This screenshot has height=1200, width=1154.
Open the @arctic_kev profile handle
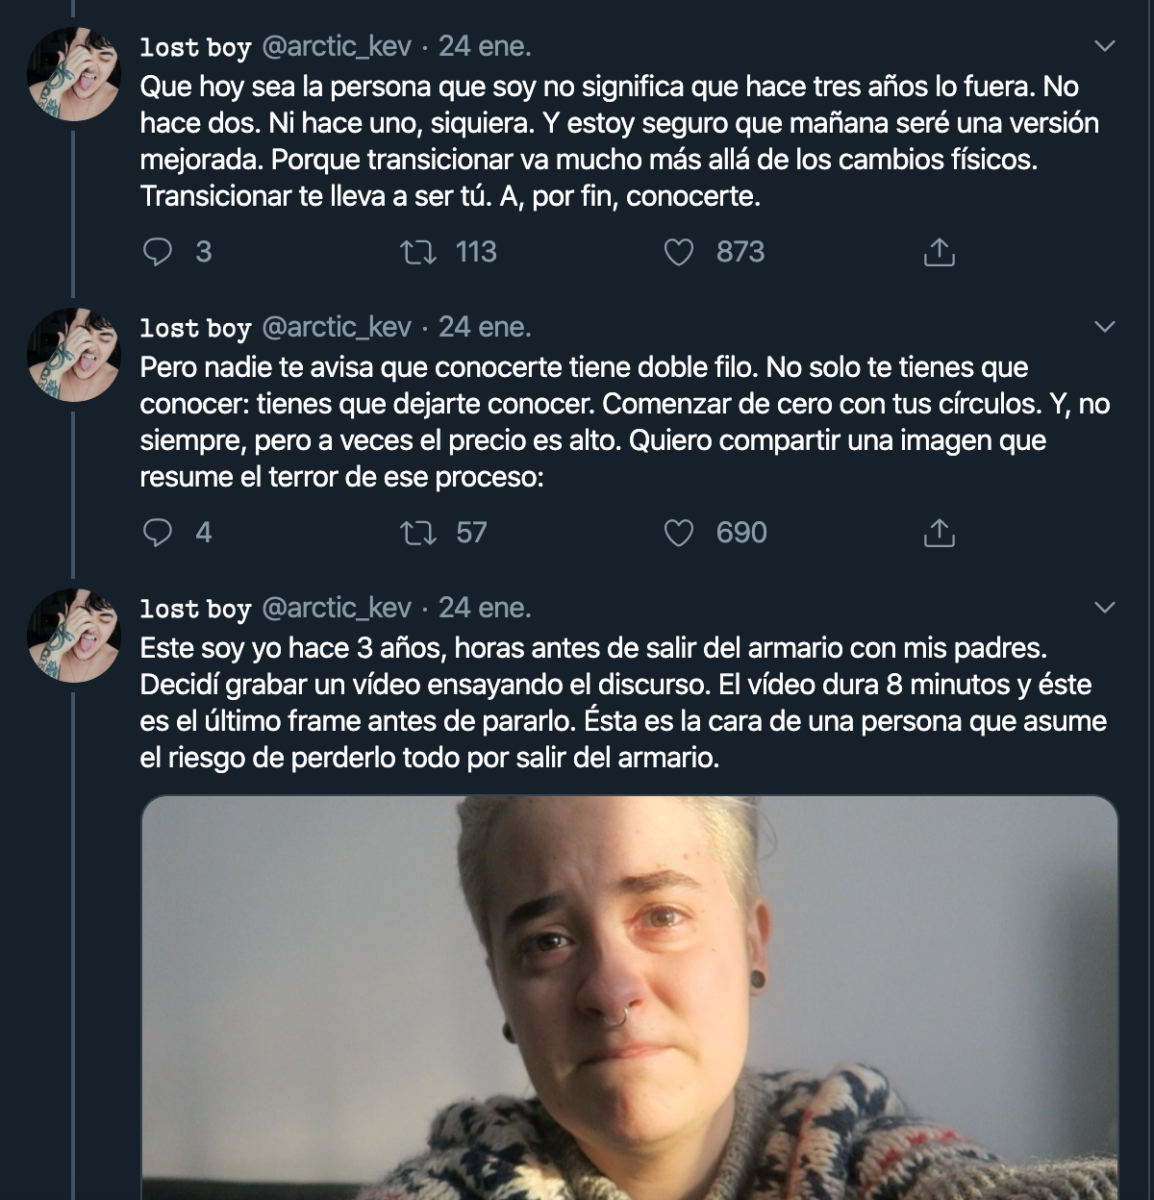(339, 44)
